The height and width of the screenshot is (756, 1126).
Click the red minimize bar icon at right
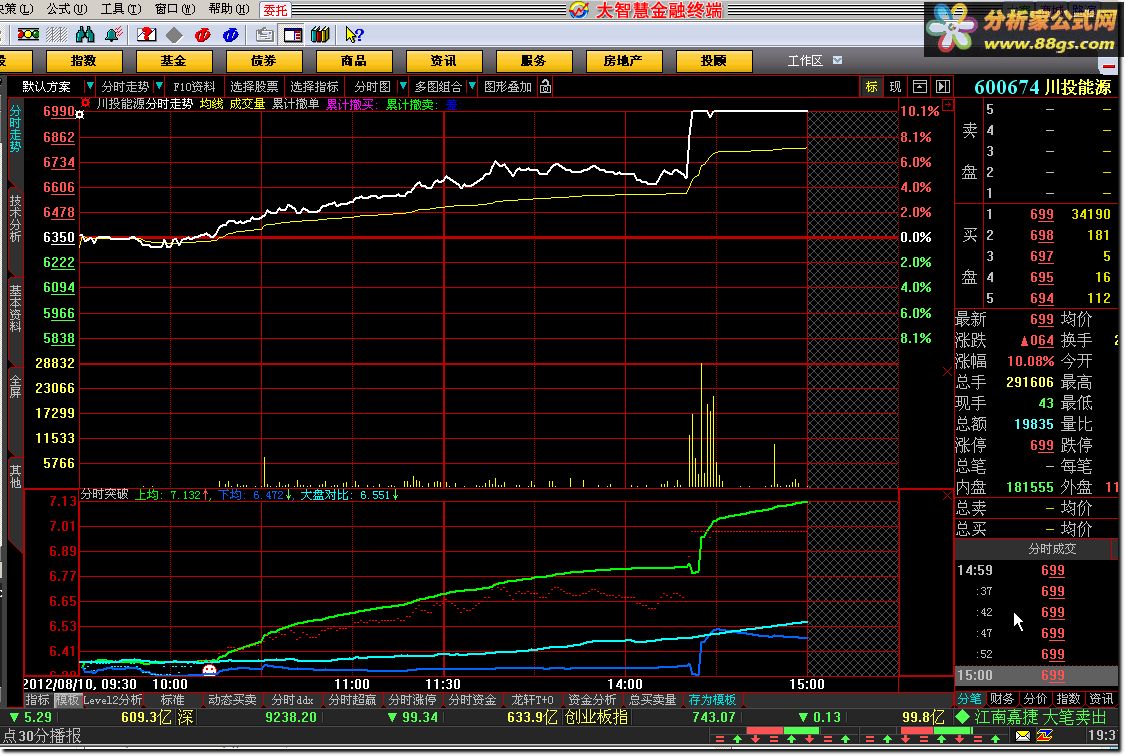tap(1109, 67)
